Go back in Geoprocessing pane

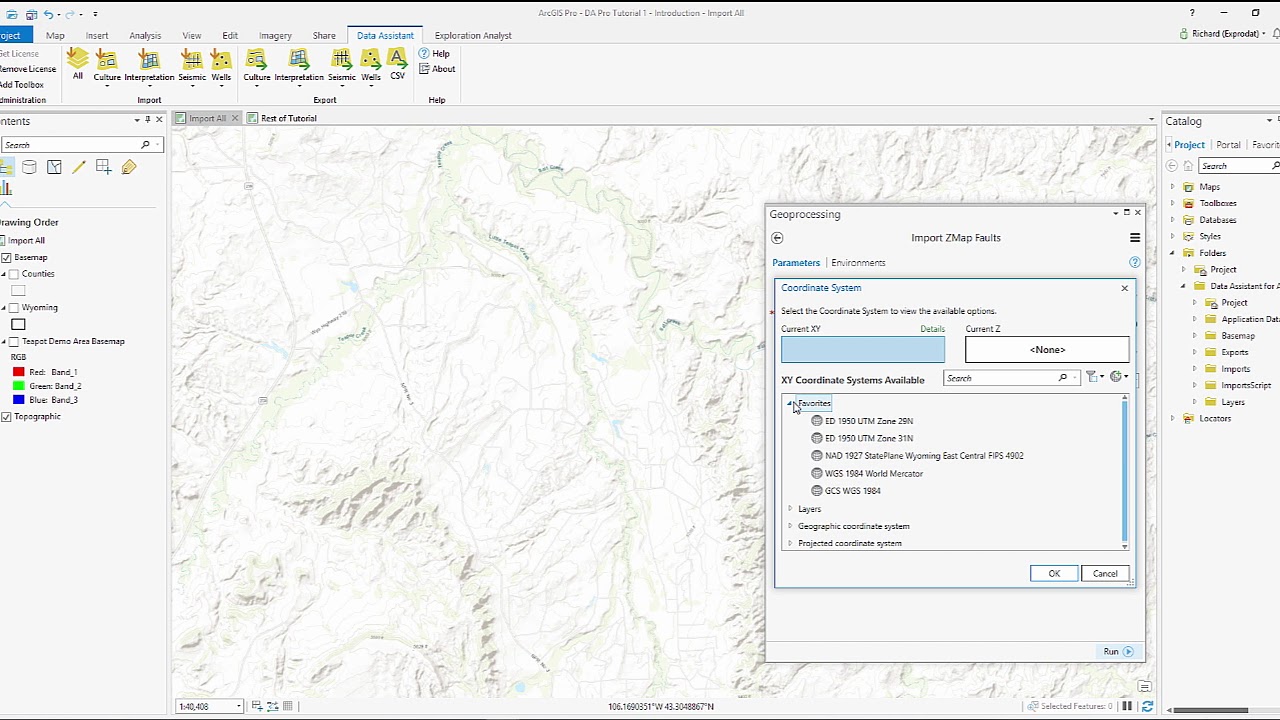pos(777,238)
